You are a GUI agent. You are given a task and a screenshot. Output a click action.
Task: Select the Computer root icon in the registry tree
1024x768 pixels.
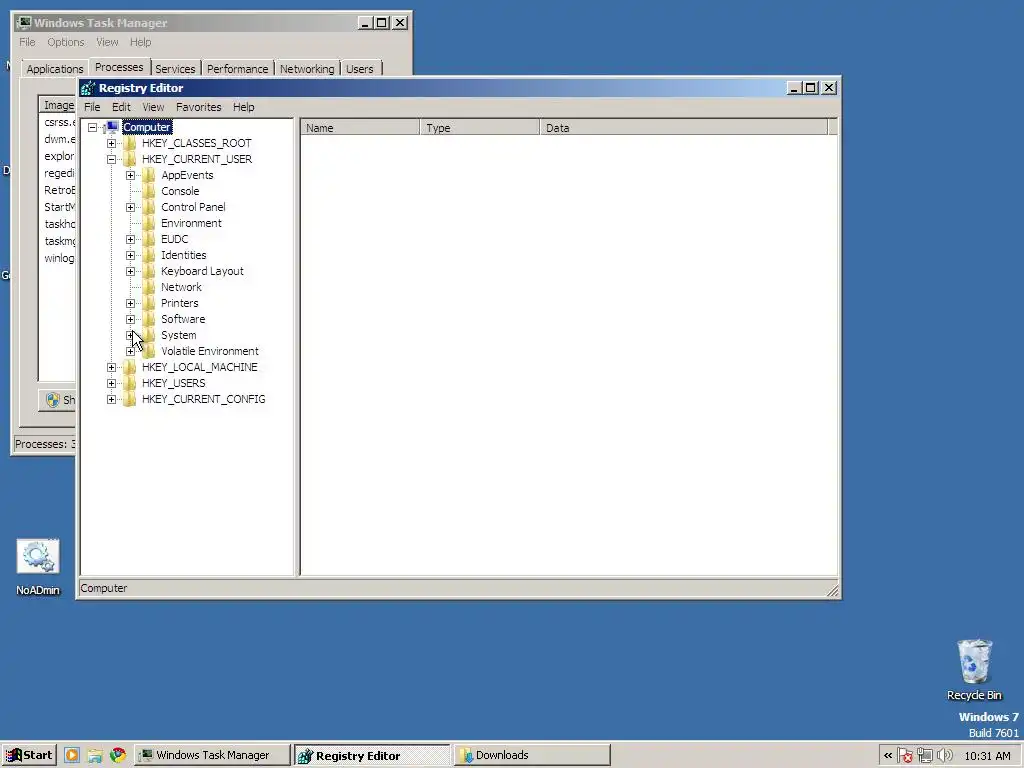point(112,127)
